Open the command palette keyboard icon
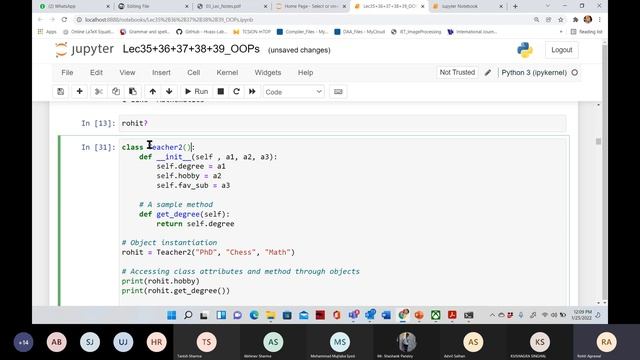Image resolution: width=640 pixels, height=360 pixels. [338, 91]
